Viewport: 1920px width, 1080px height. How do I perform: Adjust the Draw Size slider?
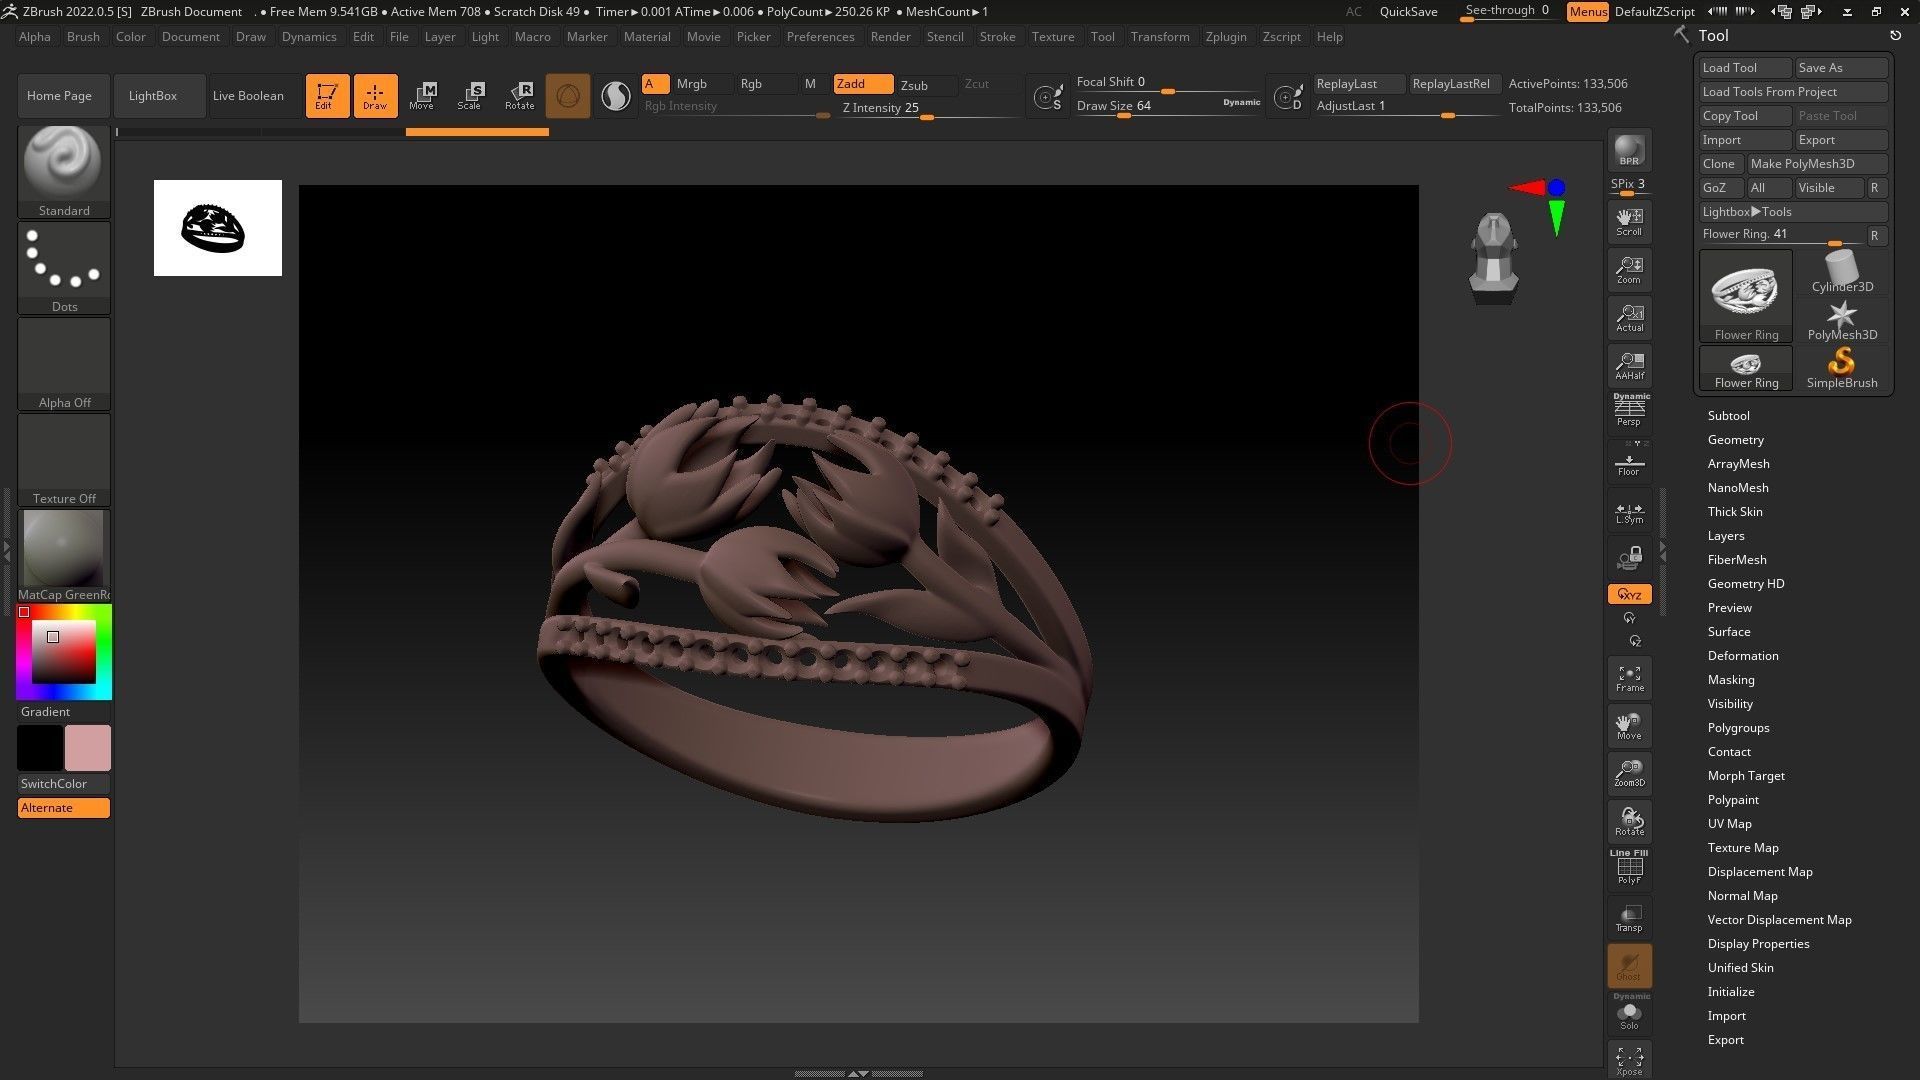(1167, 106)
